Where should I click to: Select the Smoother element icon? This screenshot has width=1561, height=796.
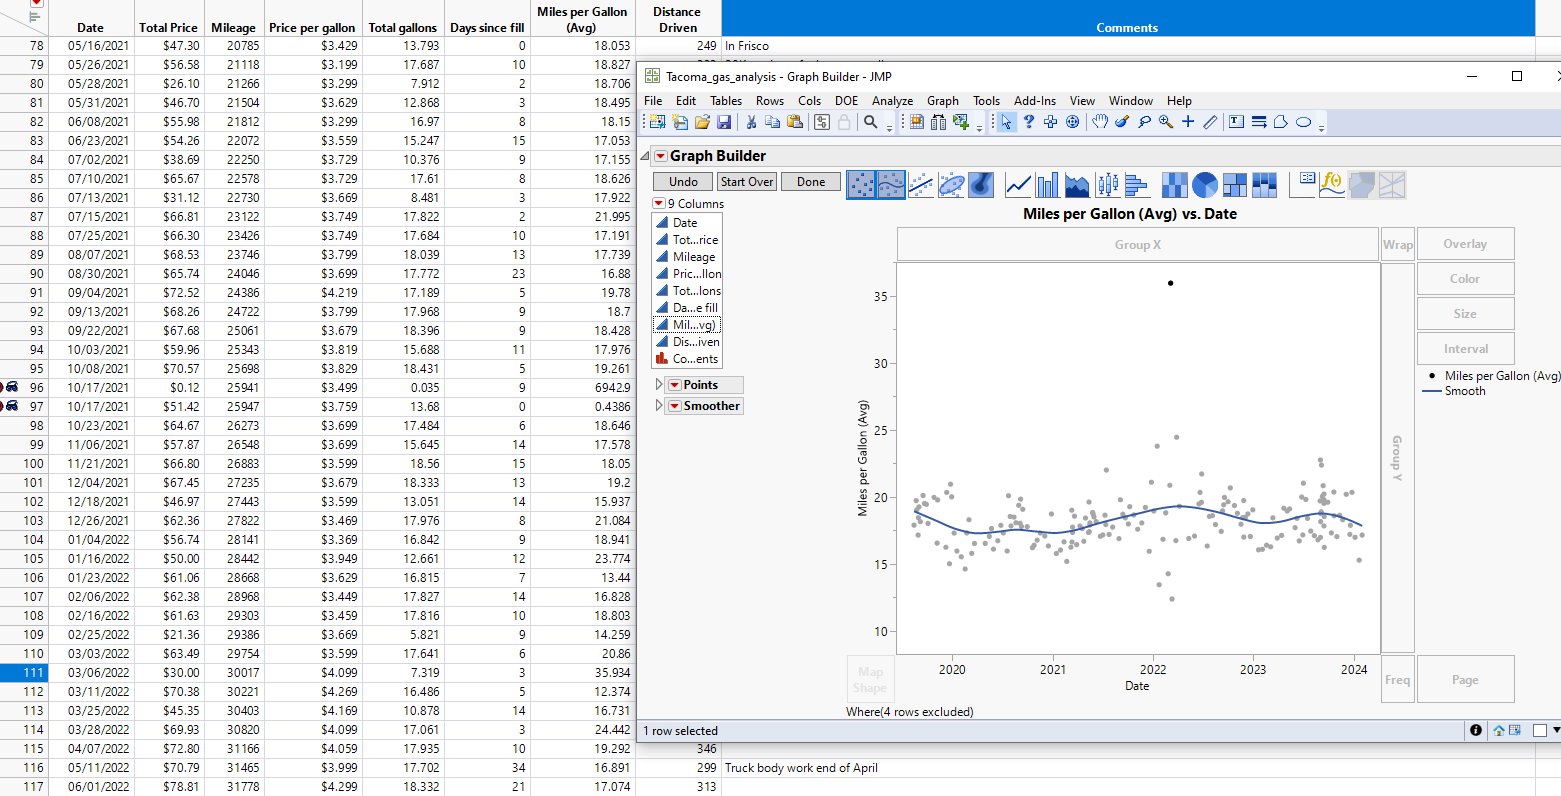point(891,185)
